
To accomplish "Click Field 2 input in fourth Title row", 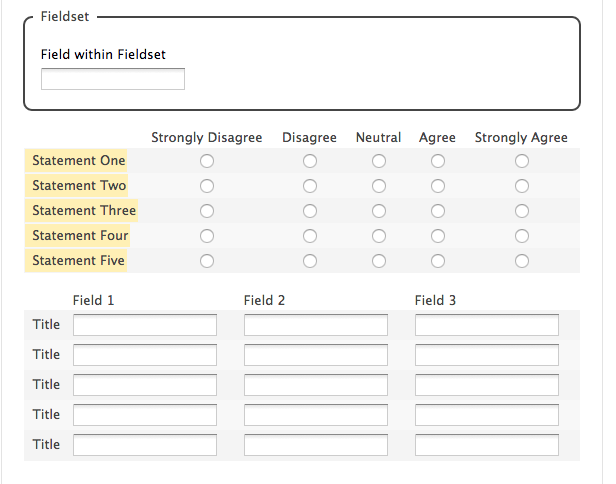I will click(x=315, y=415).
